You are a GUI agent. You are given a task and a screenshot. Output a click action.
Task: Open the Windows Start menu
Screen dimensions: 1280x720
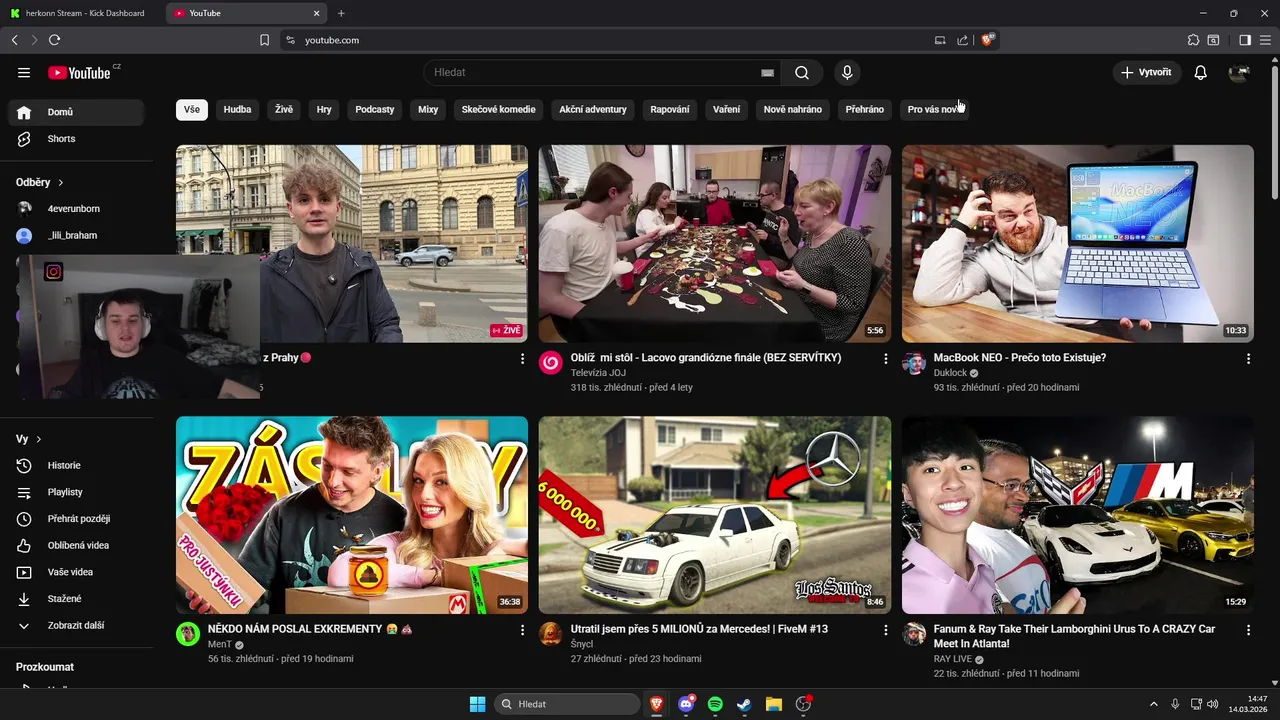477,704
